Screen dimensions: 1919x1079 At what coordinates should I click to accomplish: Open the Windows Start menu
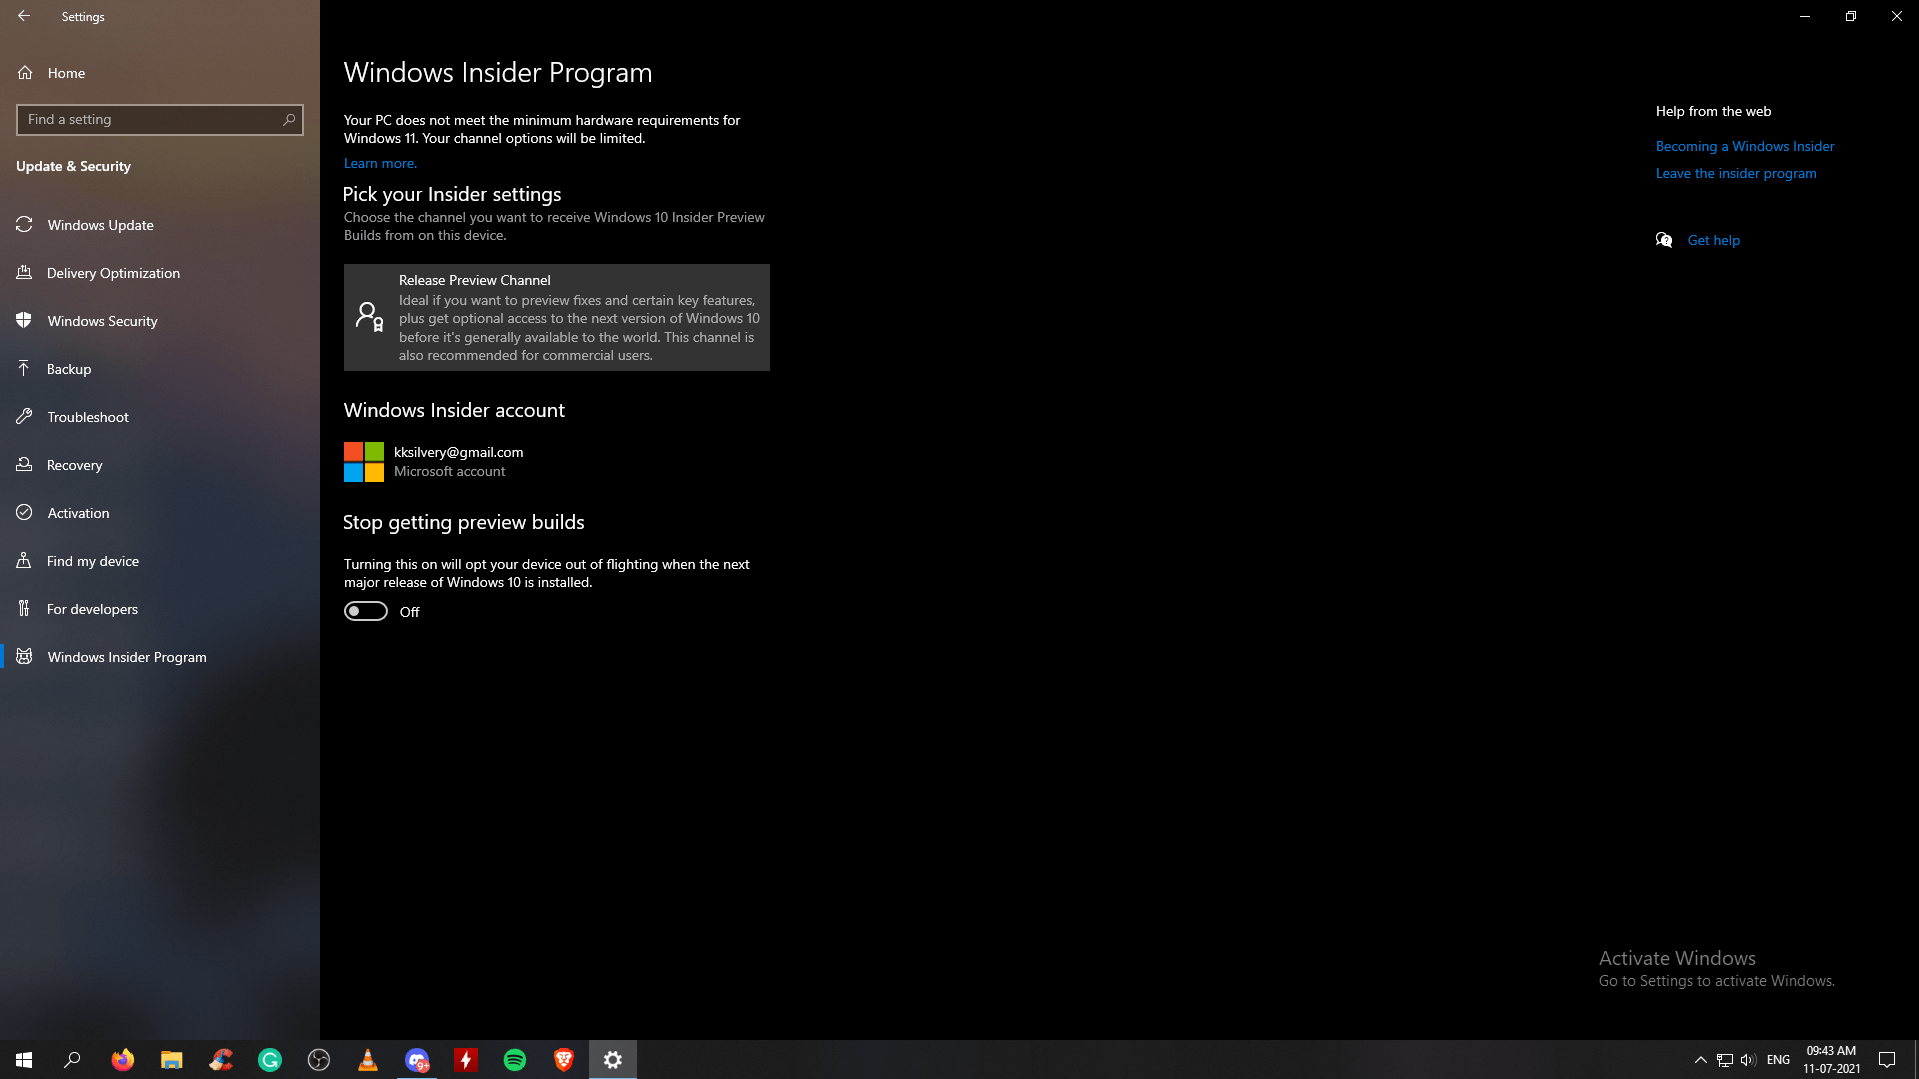[24, 1060]
